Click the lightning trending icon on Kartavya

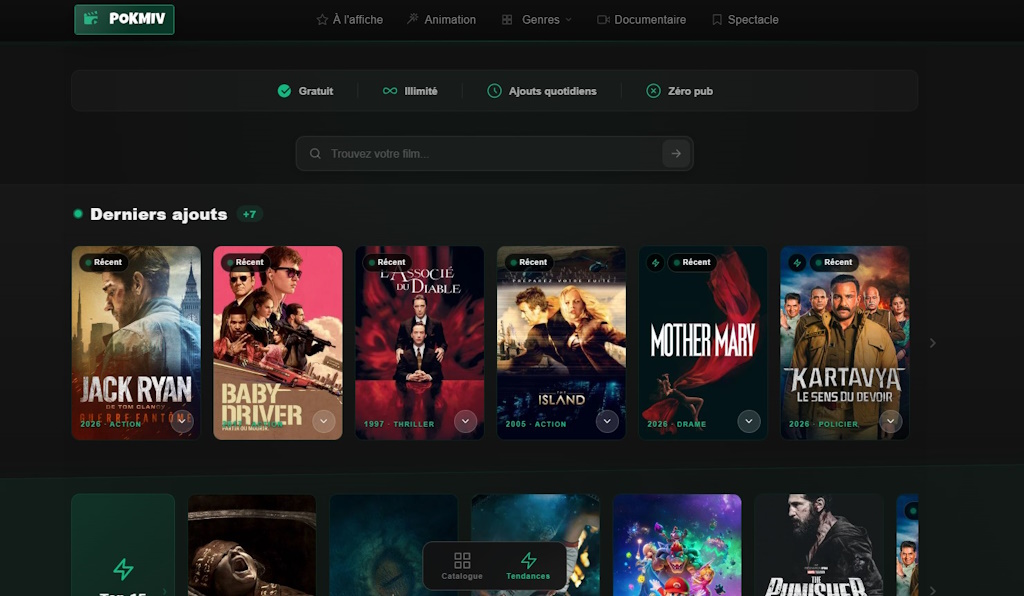(797, 262)
